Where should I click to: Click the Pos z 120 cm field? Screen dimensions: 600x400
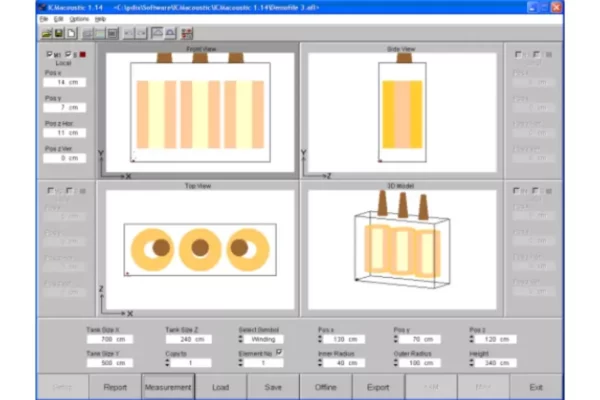(x=496, y=339)
